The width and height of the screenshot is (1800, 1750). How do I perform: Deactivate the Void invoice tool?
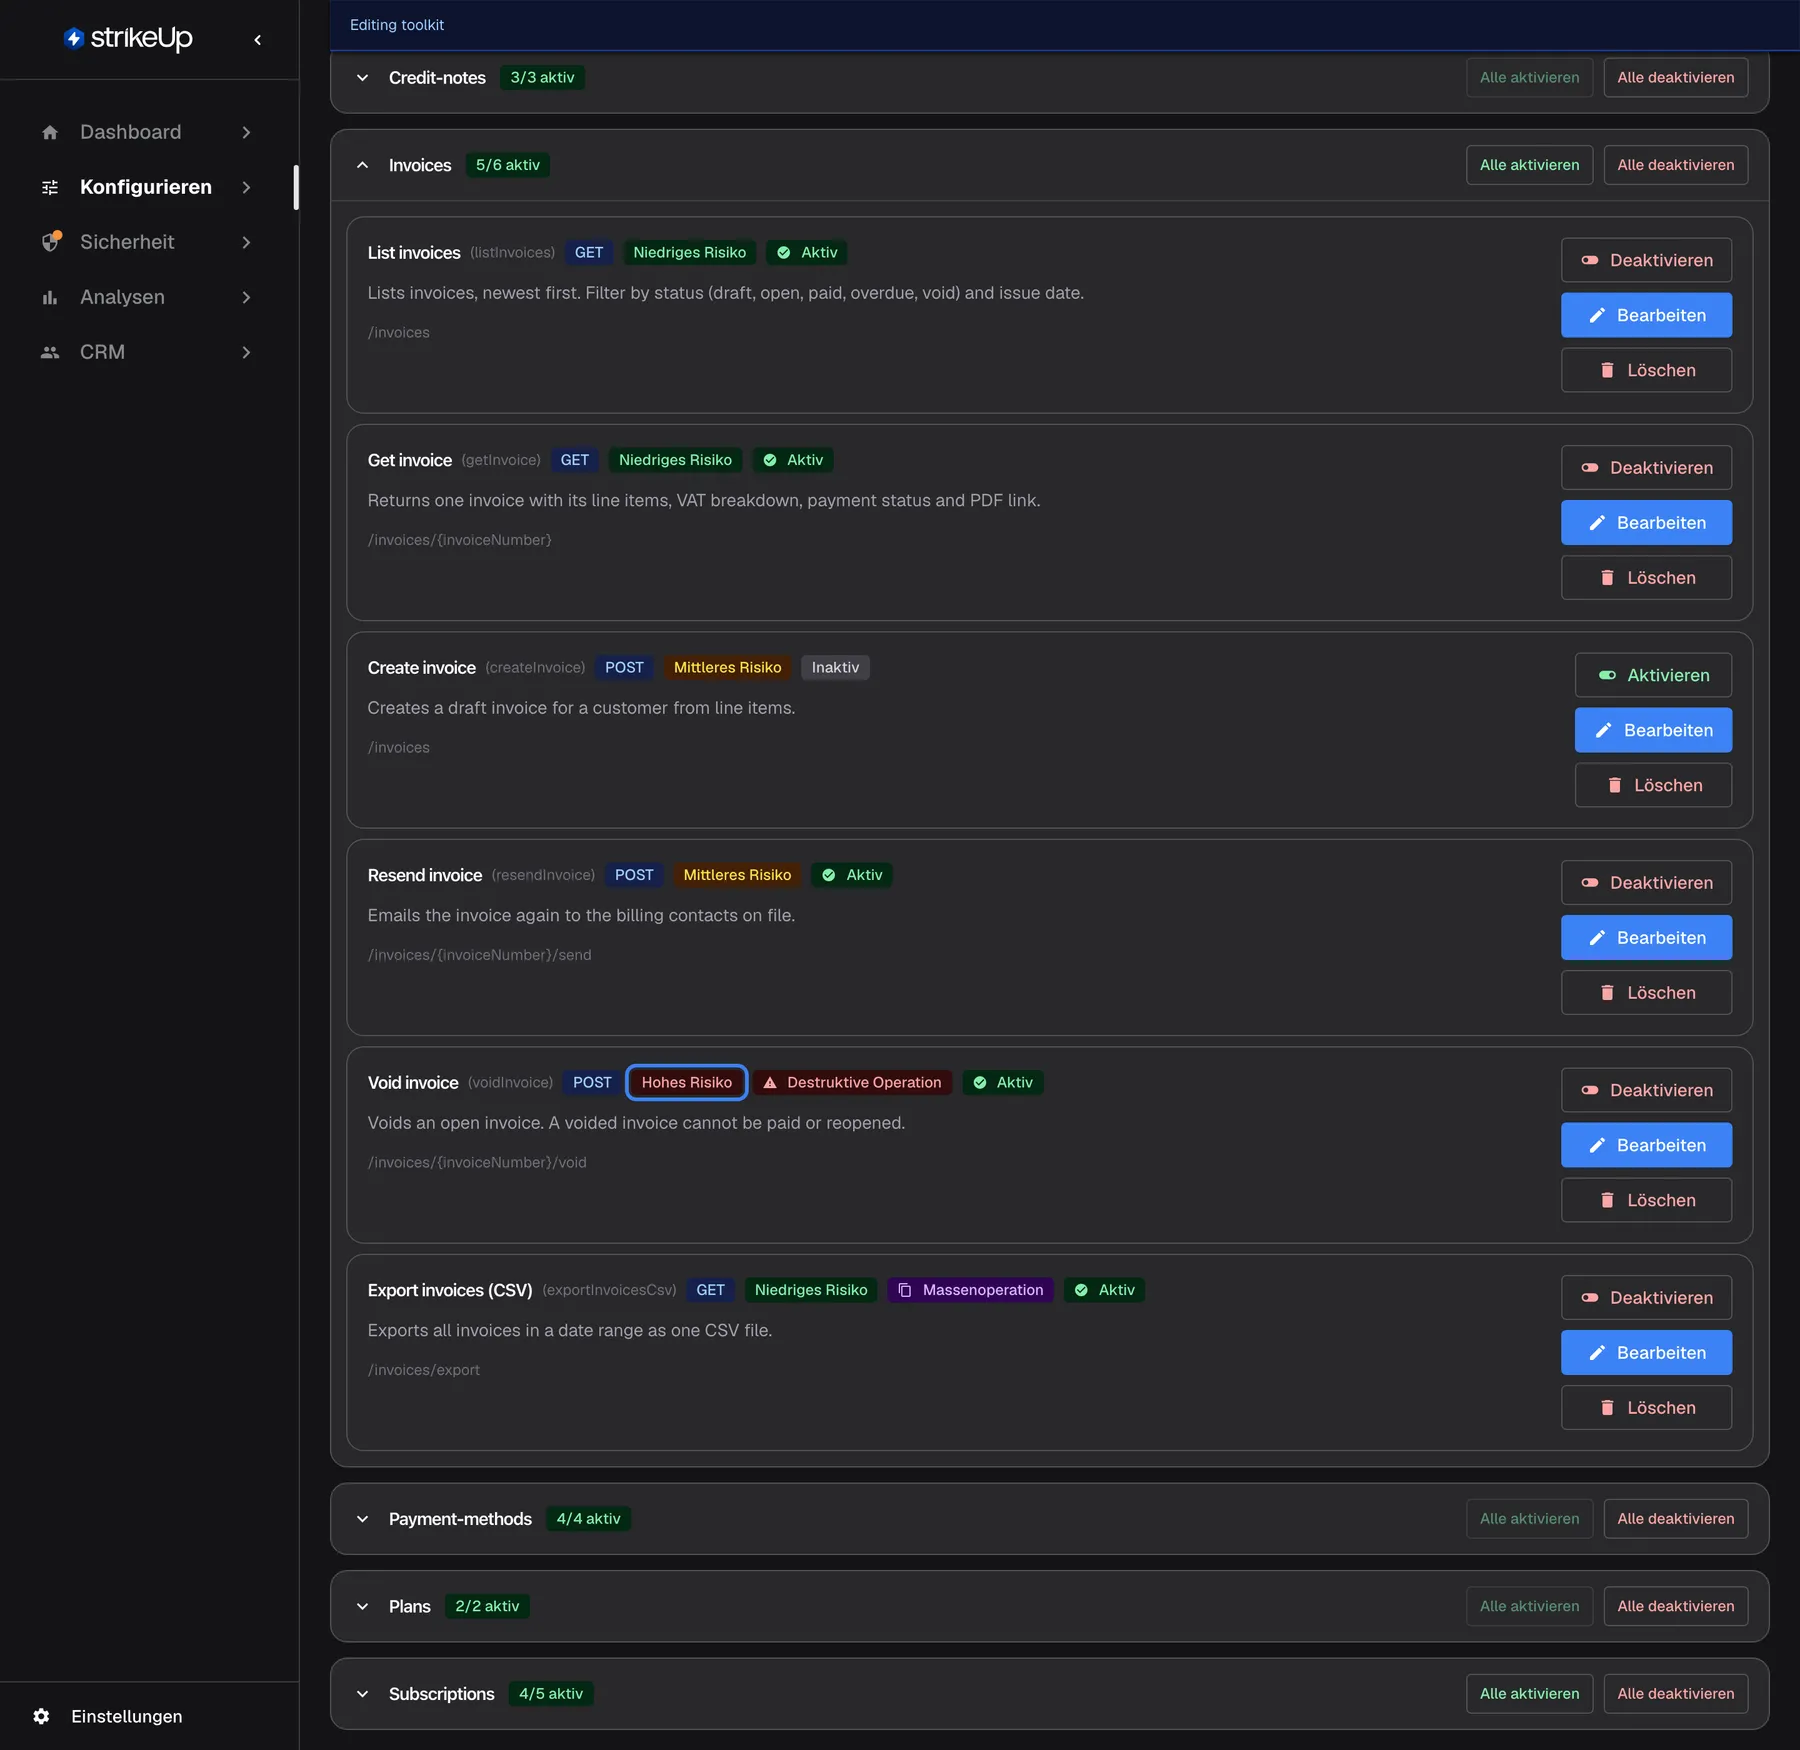(x=1646, y=1090)
